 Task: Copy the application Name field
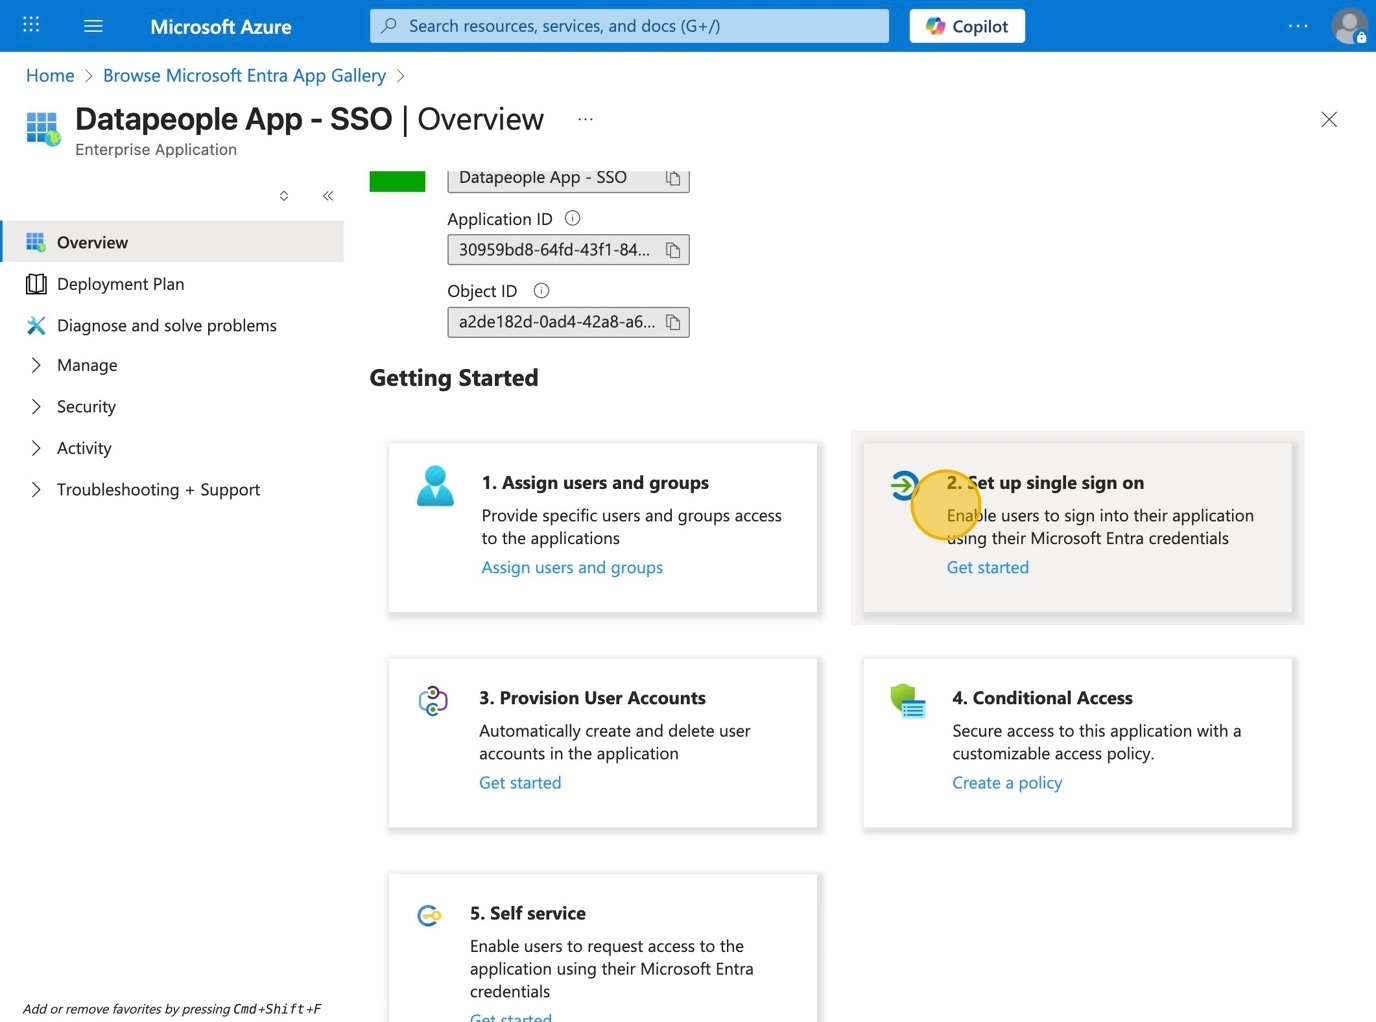pos(673,178)
